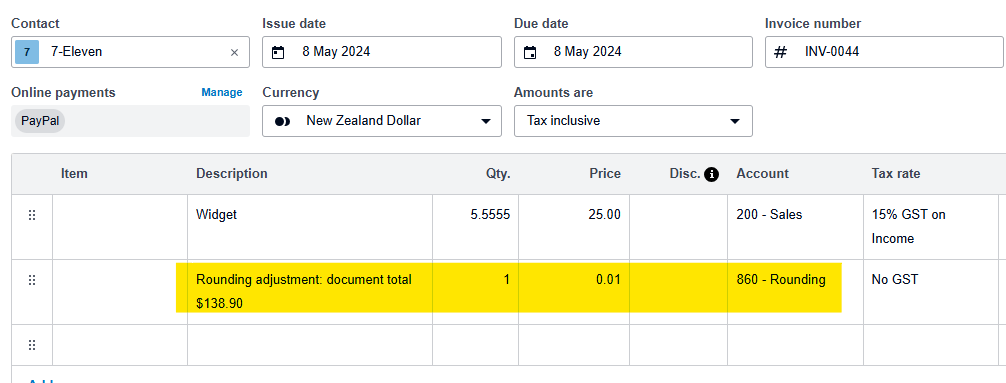Open the Issue date calendar icon

point(278,53)
